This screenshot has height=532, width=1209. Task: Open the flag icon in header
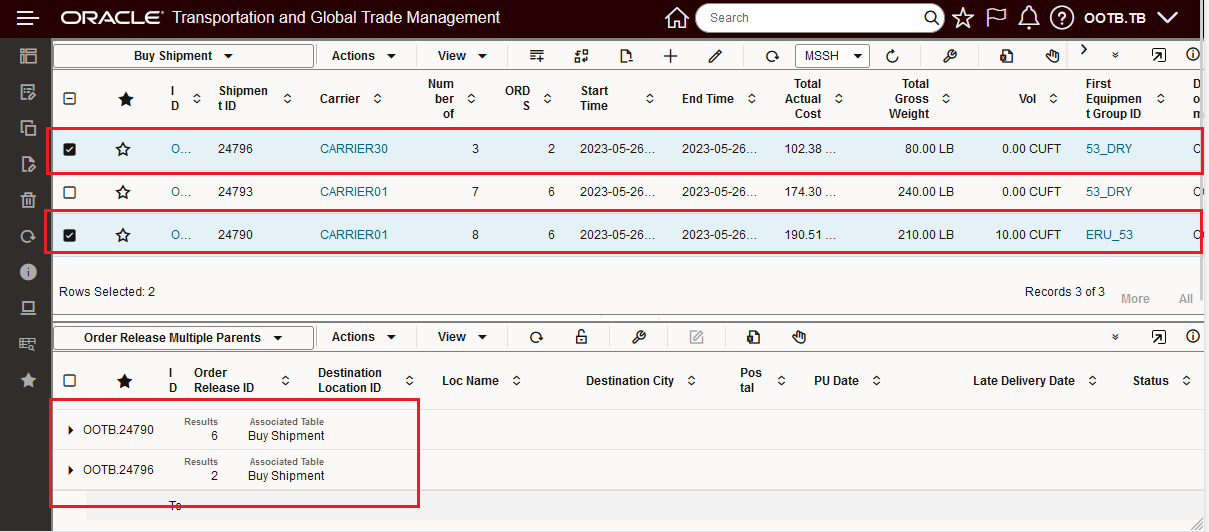point(996,18)
